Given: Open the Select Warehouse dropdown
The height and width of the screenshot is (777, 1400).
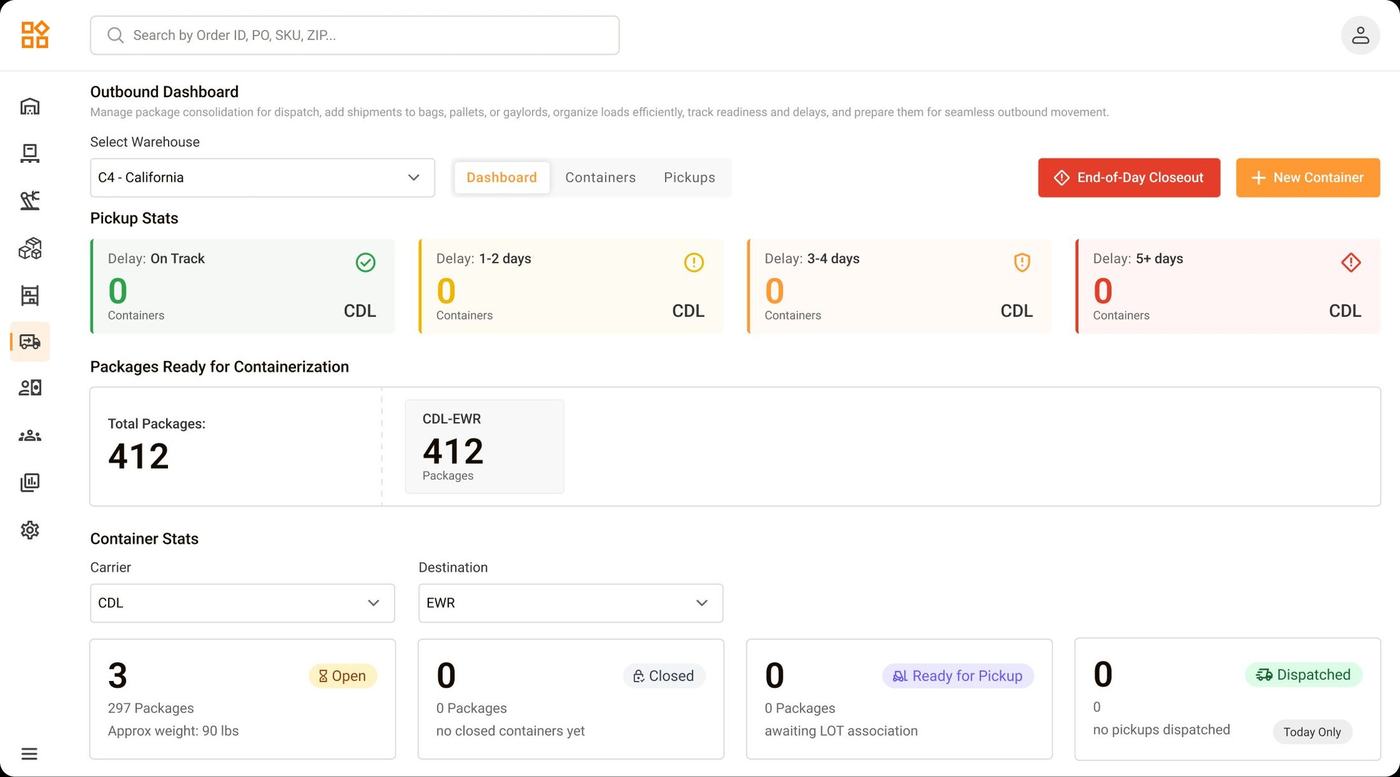Looking at the screenshot, I should 262,178.
